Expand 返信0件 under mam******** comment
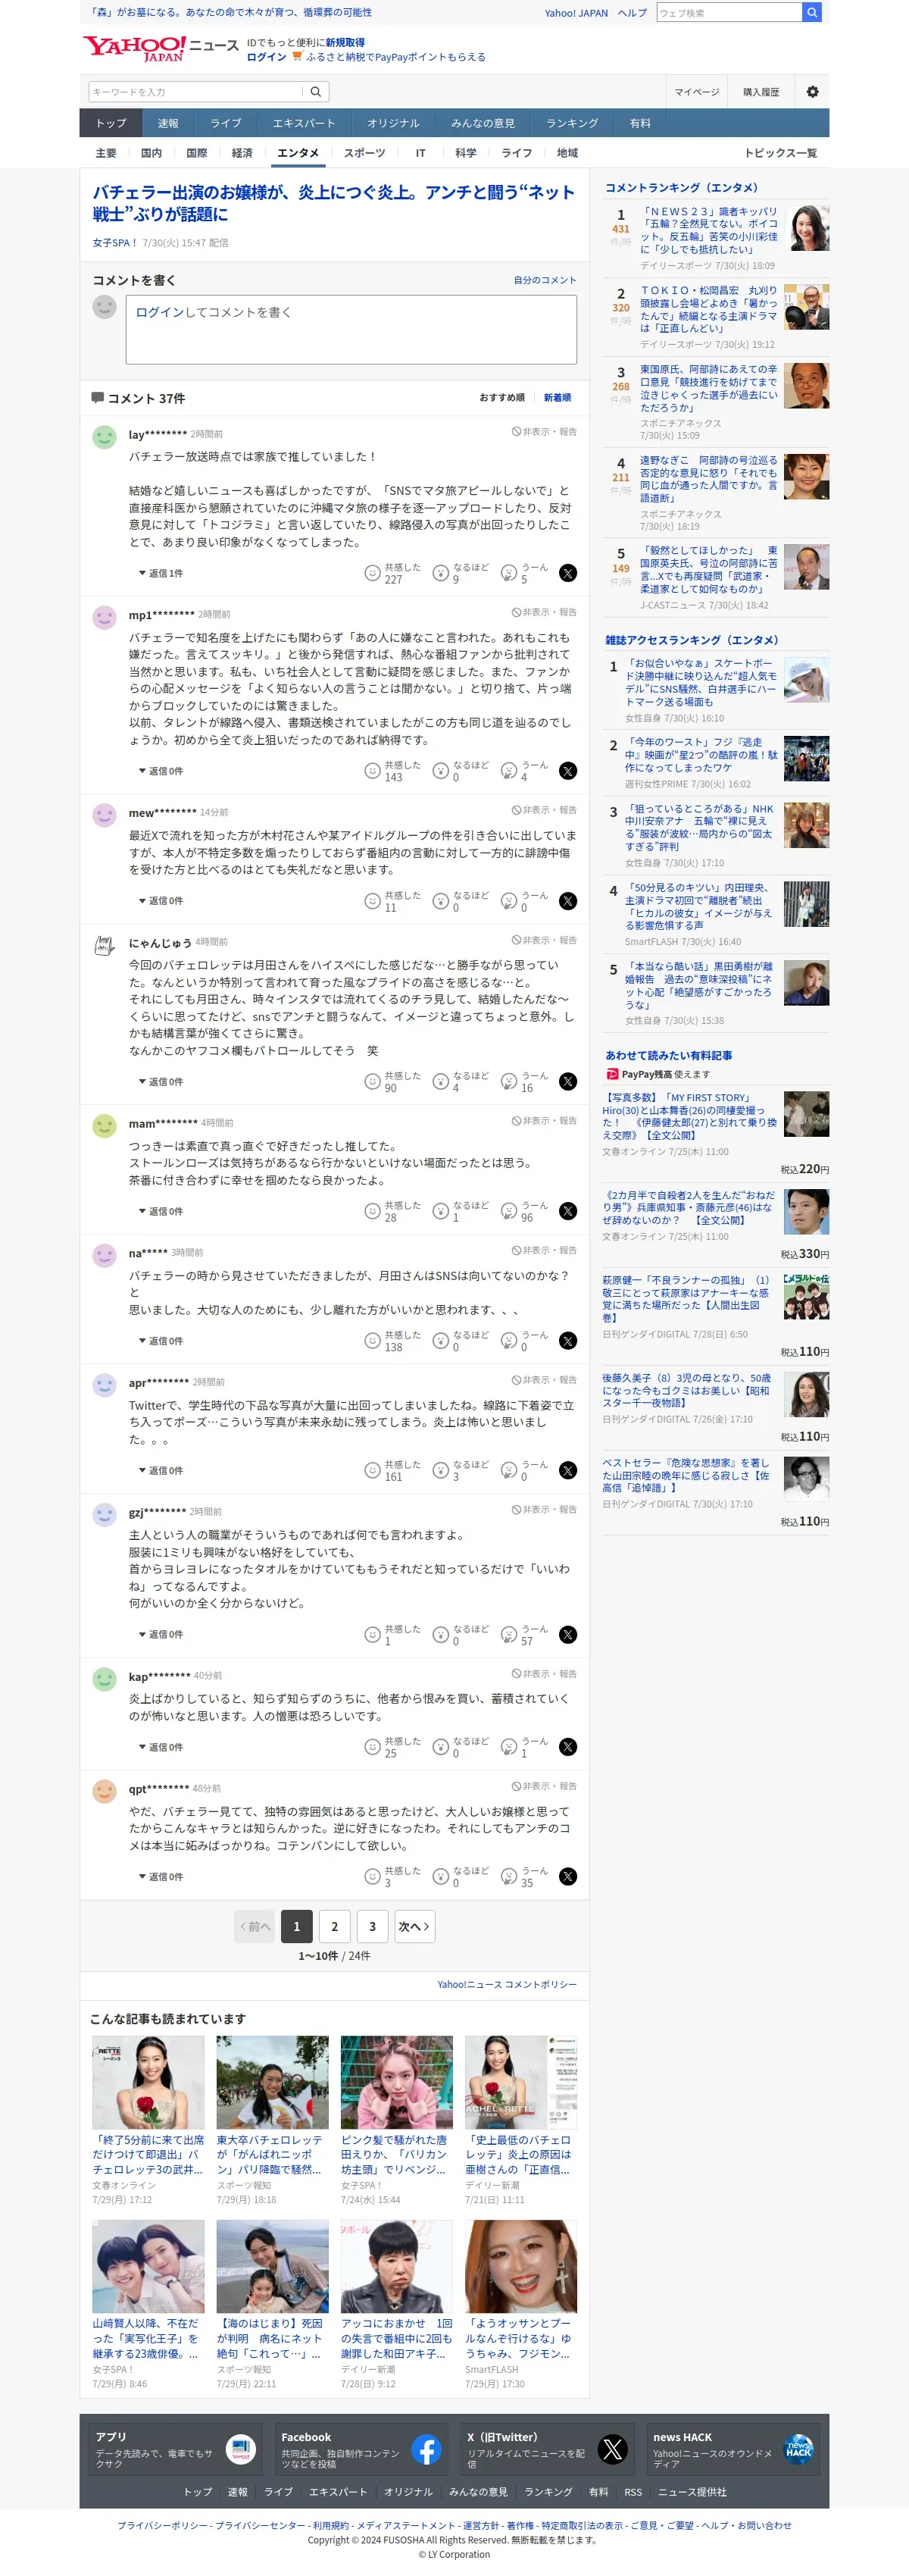Screen dimensions: 909x2576 click(161, 1211)
